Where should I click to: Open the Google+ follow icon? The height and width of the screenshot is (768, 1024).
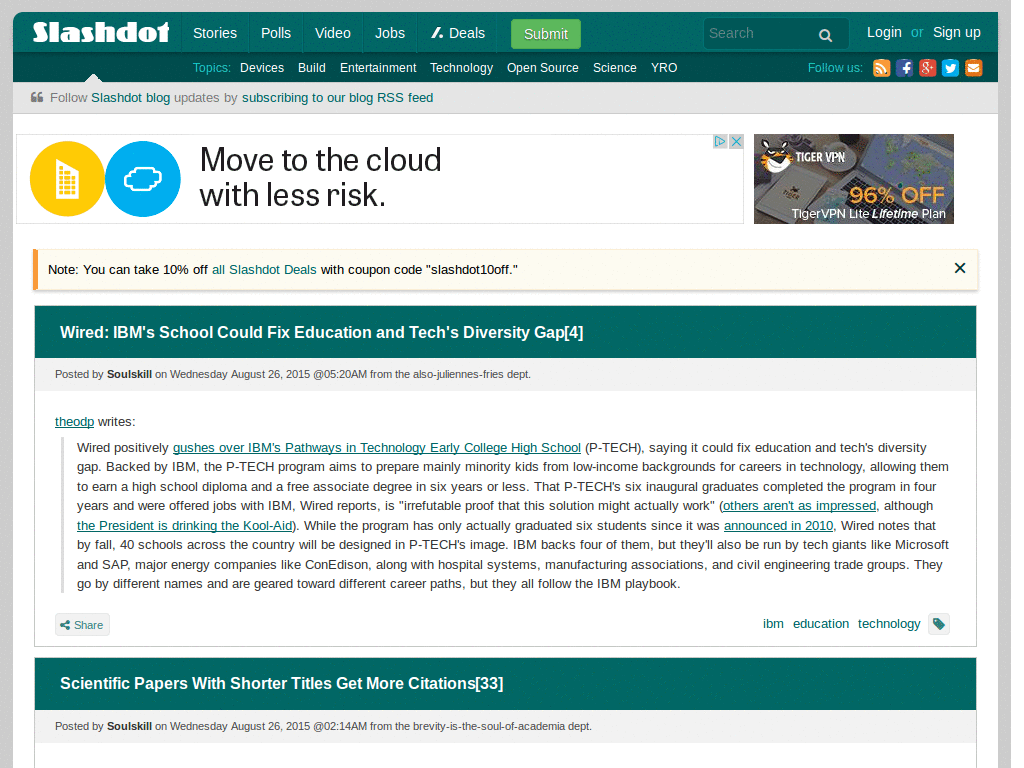(x=927, y=68)
